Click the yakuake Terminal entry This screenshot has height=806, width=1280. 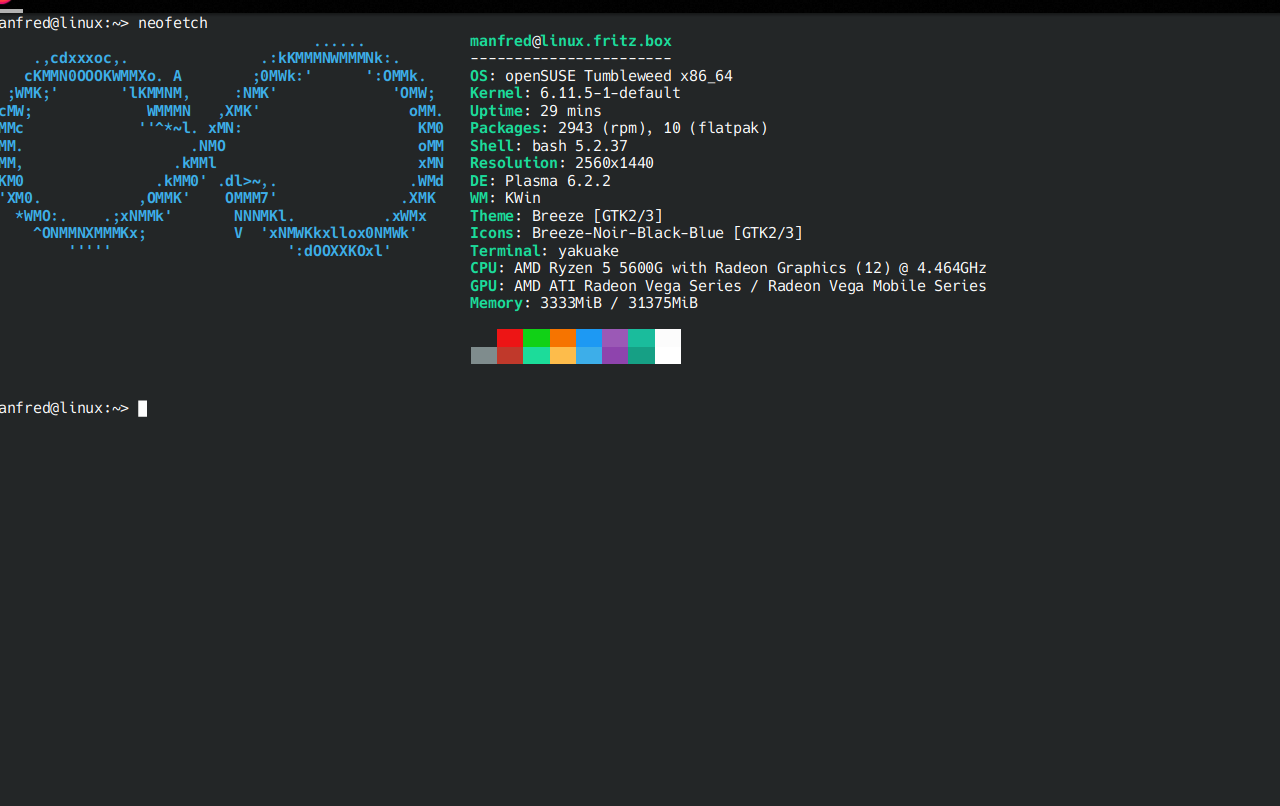tap(588, 251)
